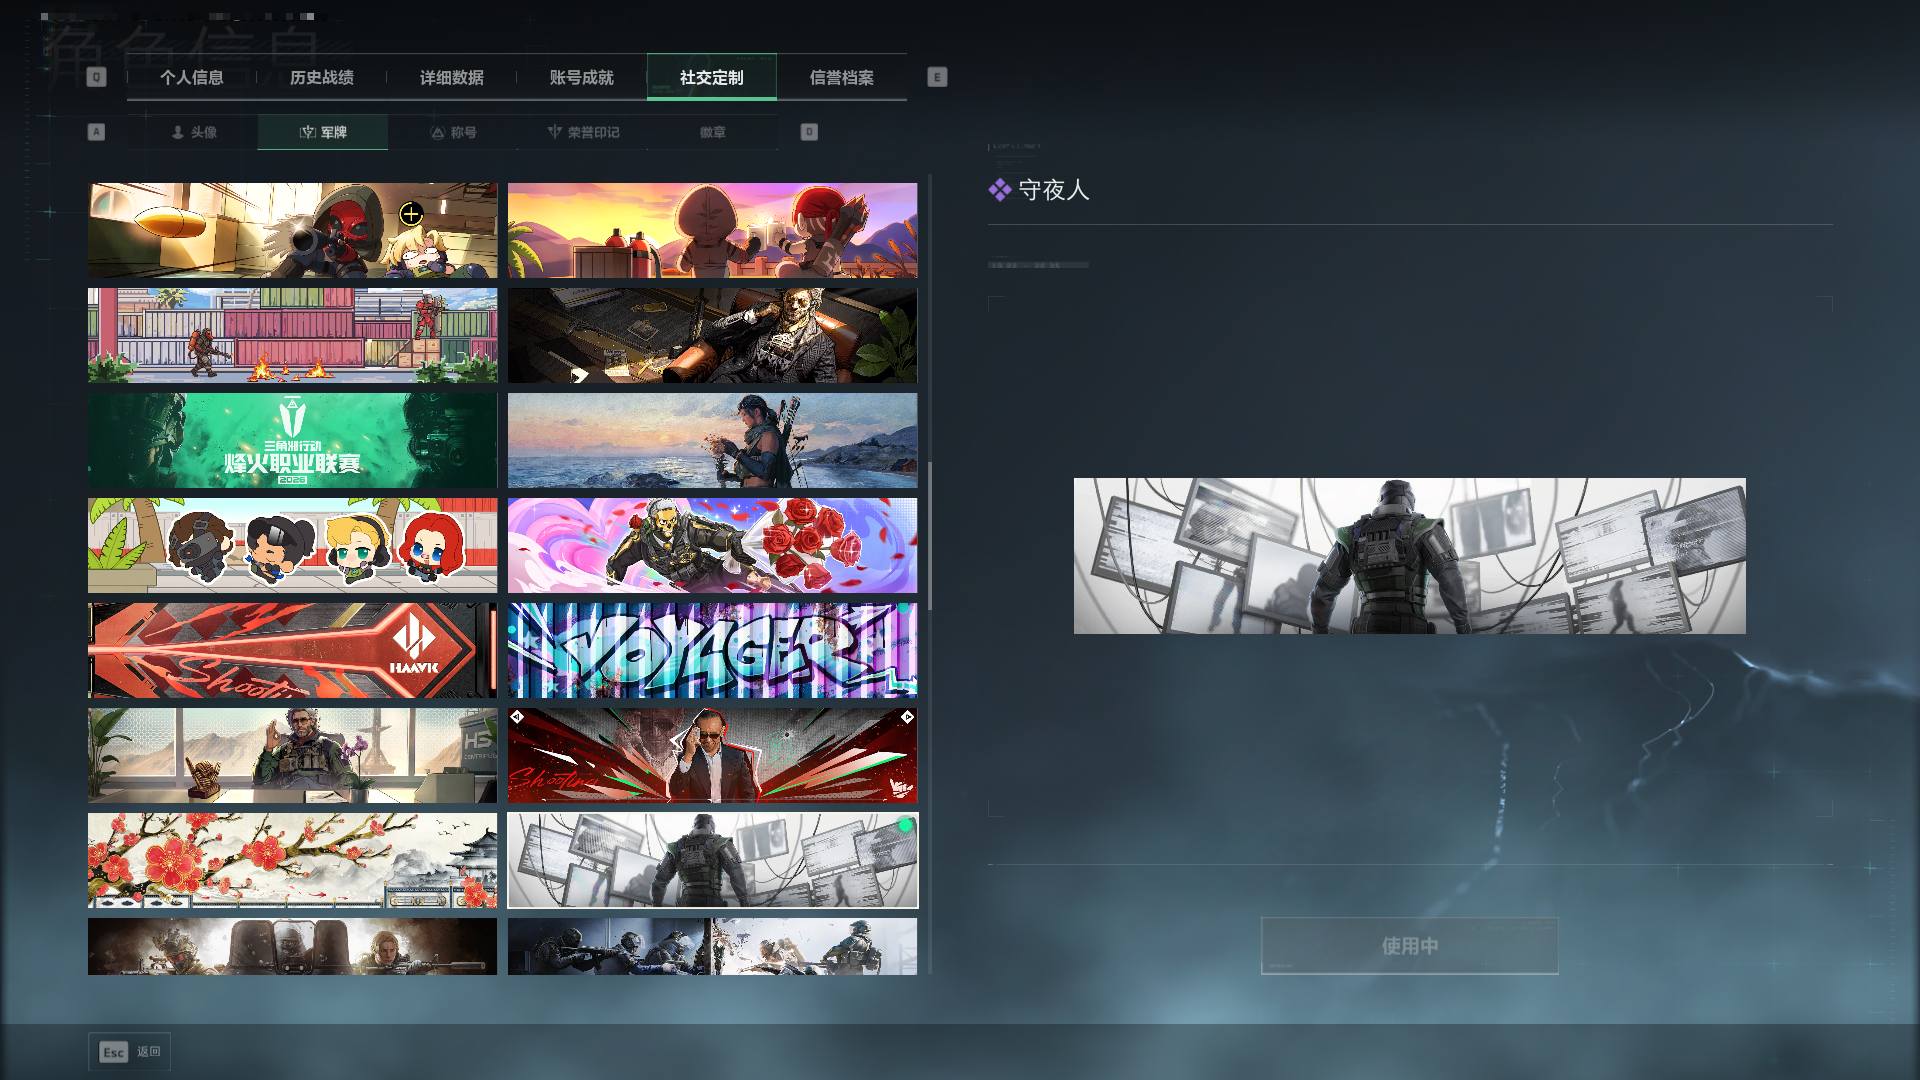The height and width of the screenshot is (1080, 1920).
Task: Click the Q key previous-tab icon
Action: (96, 77)
